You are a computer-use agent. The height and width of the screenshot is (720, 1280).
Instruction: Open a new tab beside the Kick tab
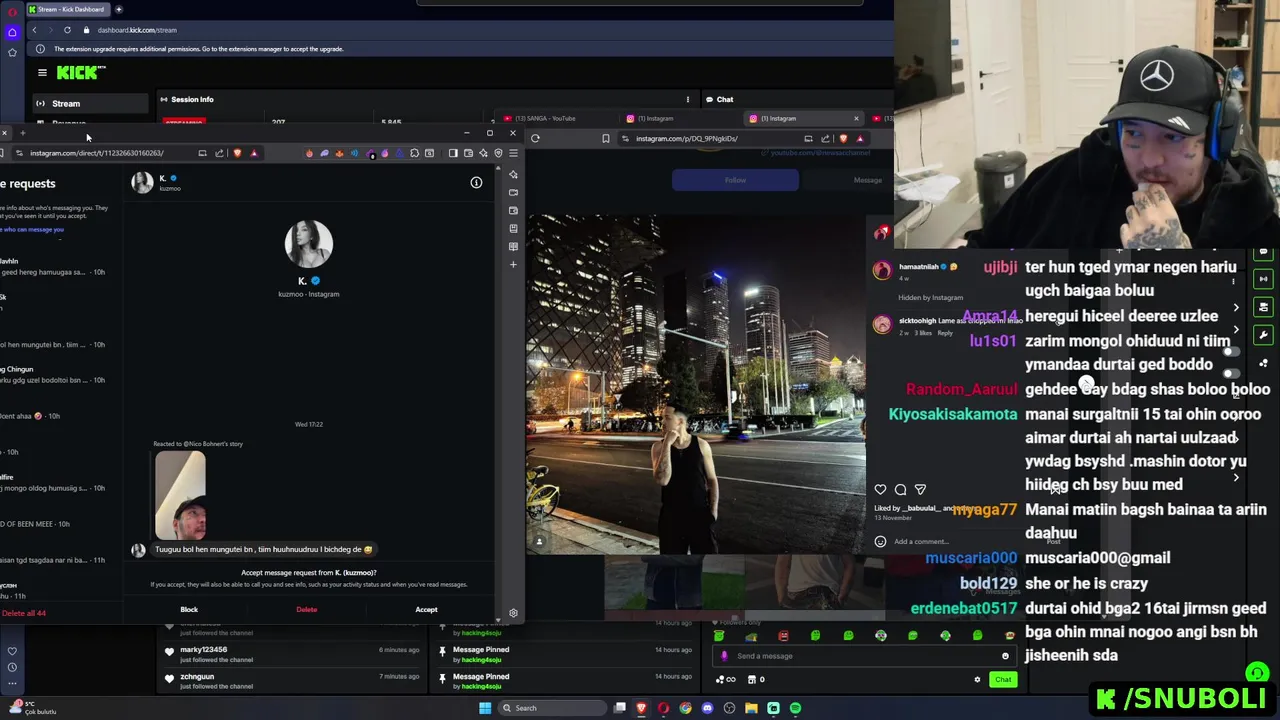click(x=118, y=9)
